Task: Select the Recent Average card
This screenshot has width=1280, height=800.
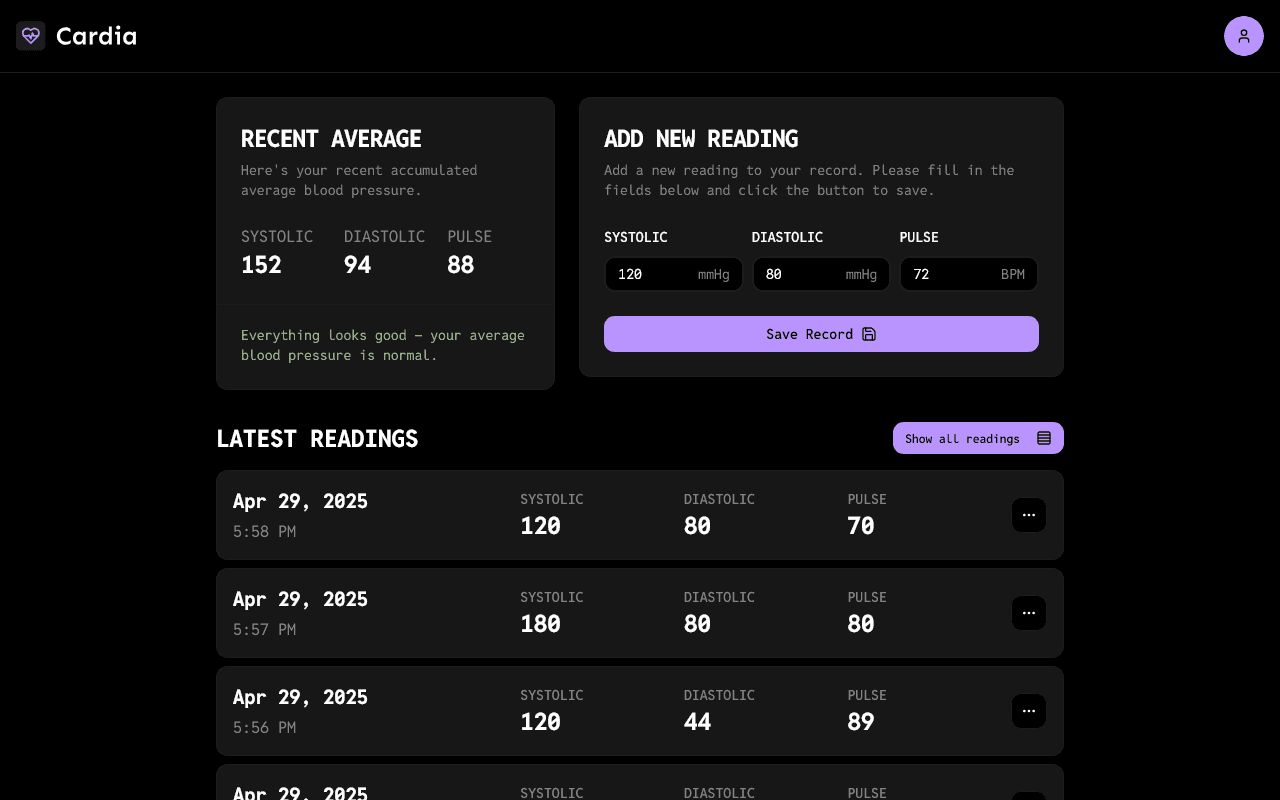Action: [x=385, y=242]
